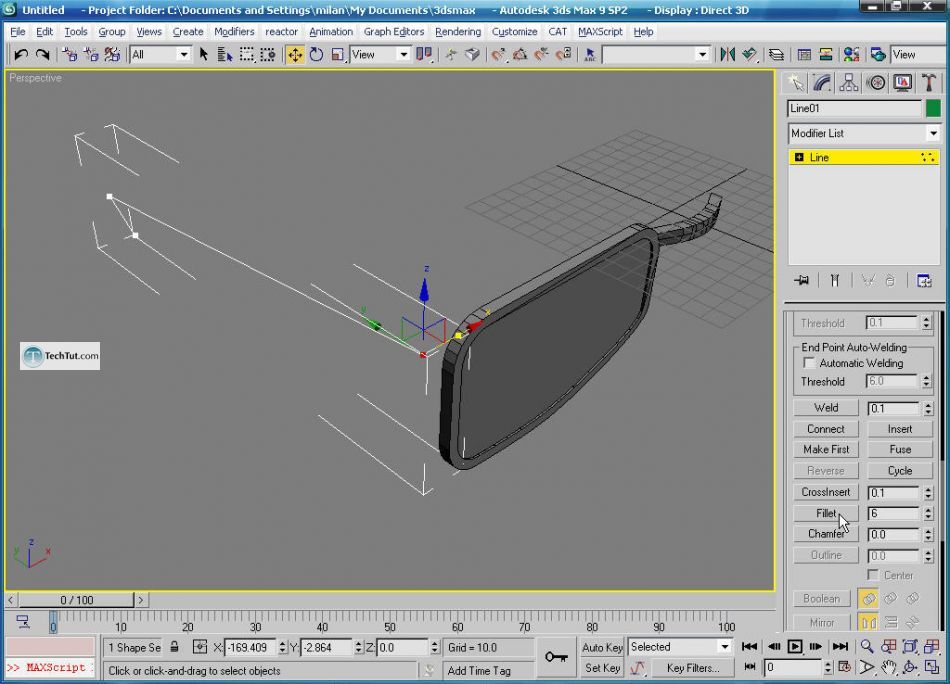Select the Select and Rotate tool
950x684 pixels.
(316, 55)
